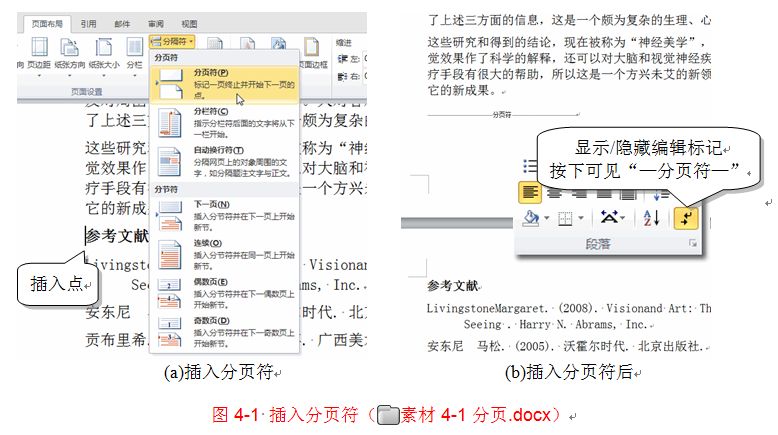Click the 参考文献 heading in right document

point(453,286)
